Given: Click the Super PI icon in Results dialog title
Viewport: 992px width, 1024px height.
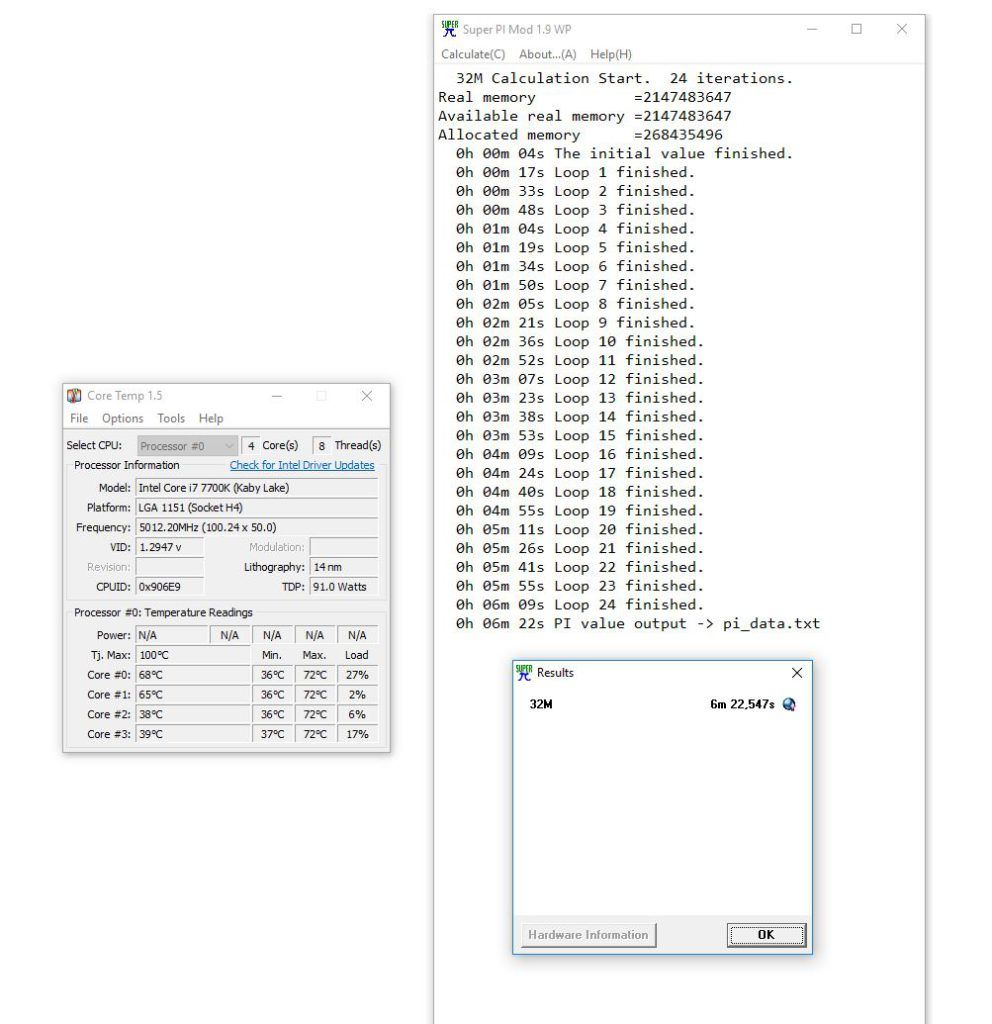Looking at the screenshot, I should click(524, 673).
